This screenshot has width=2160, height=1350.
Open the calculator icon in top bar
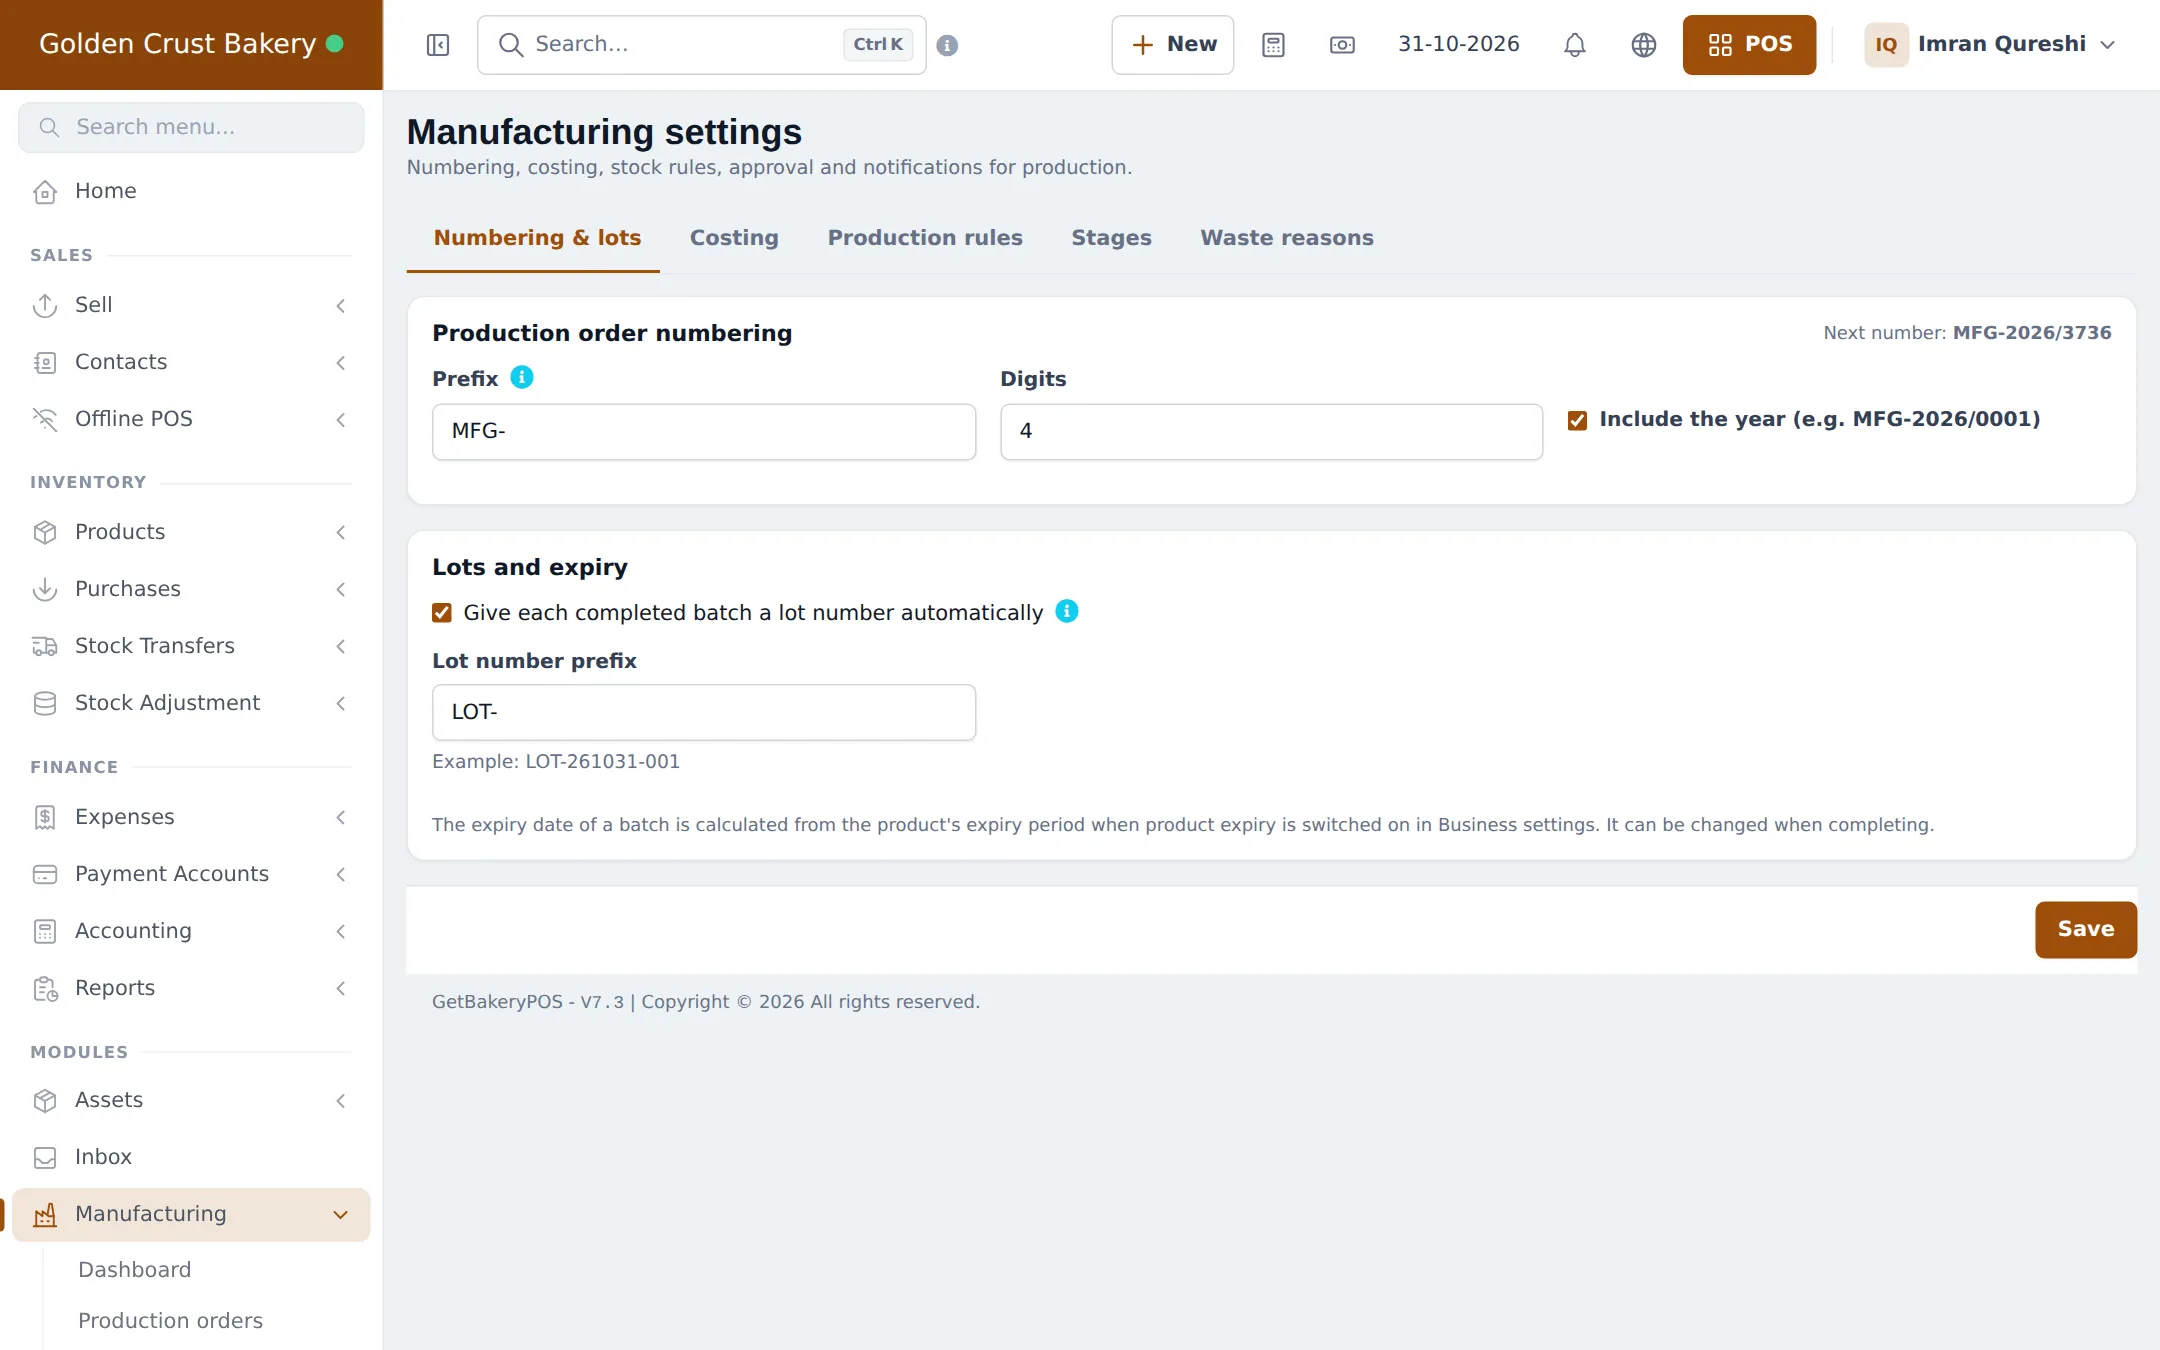1273,45
